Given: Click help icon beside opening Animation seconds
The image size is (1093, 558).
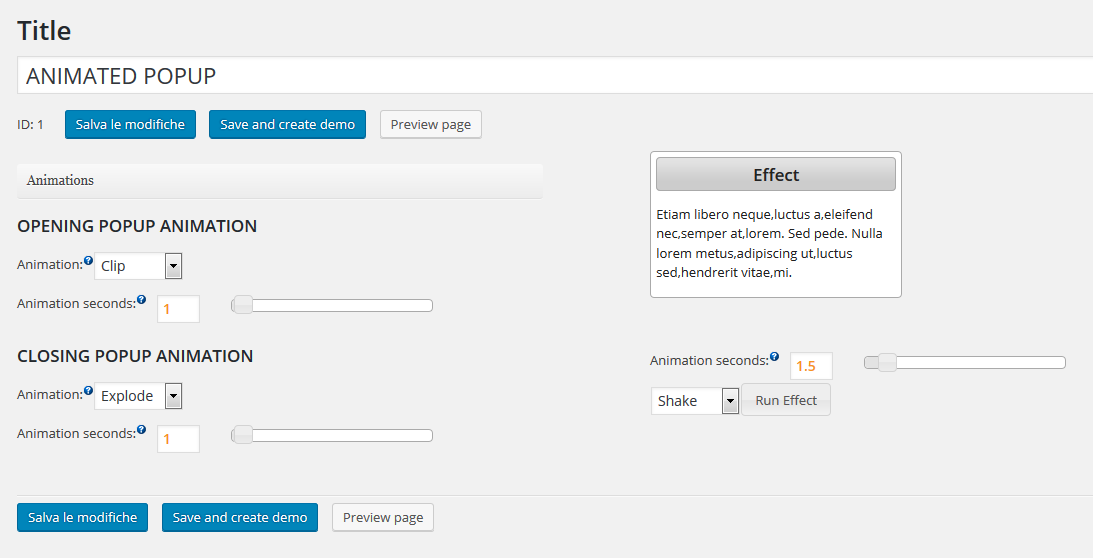Looking at the screenshot, I should (x=142, y=299).
